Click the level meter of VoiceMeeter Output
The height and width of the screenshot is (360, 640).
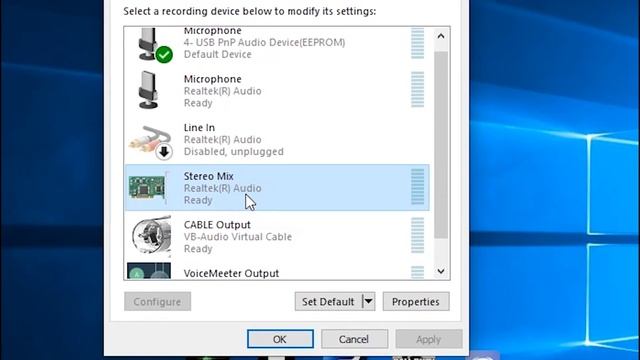click(x=418, y=272)
